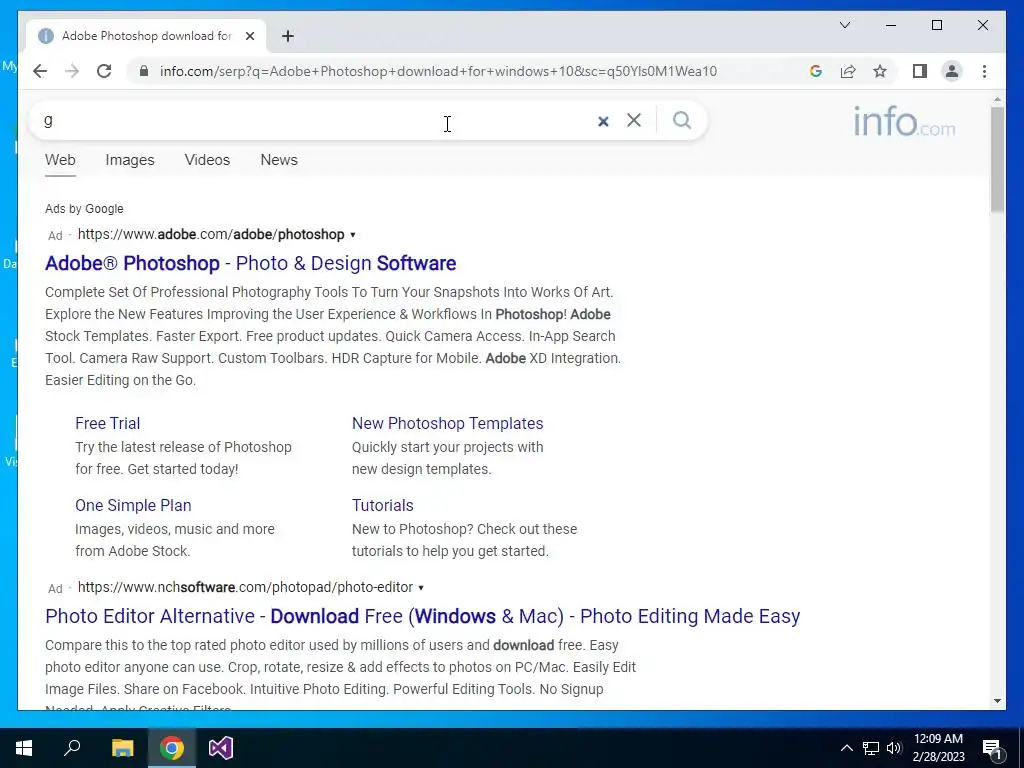
Task: Open Visual Studio from the taskbar
Action: coord(221,748)
